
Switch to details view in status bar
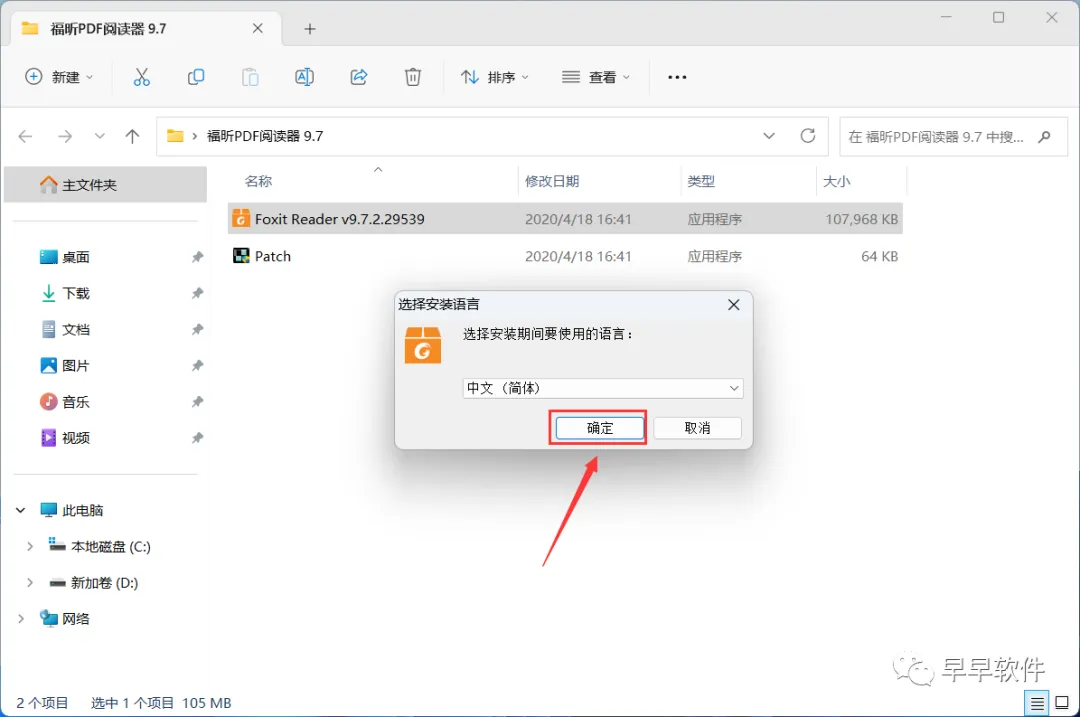[1037, 703]
